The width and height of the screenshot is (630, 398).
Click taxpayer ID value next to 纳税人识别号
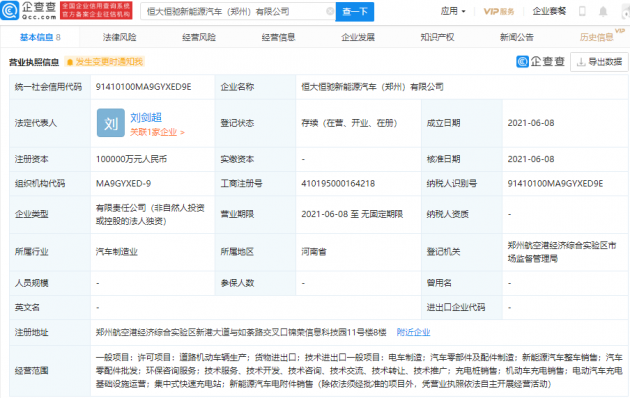click(555, 184)
